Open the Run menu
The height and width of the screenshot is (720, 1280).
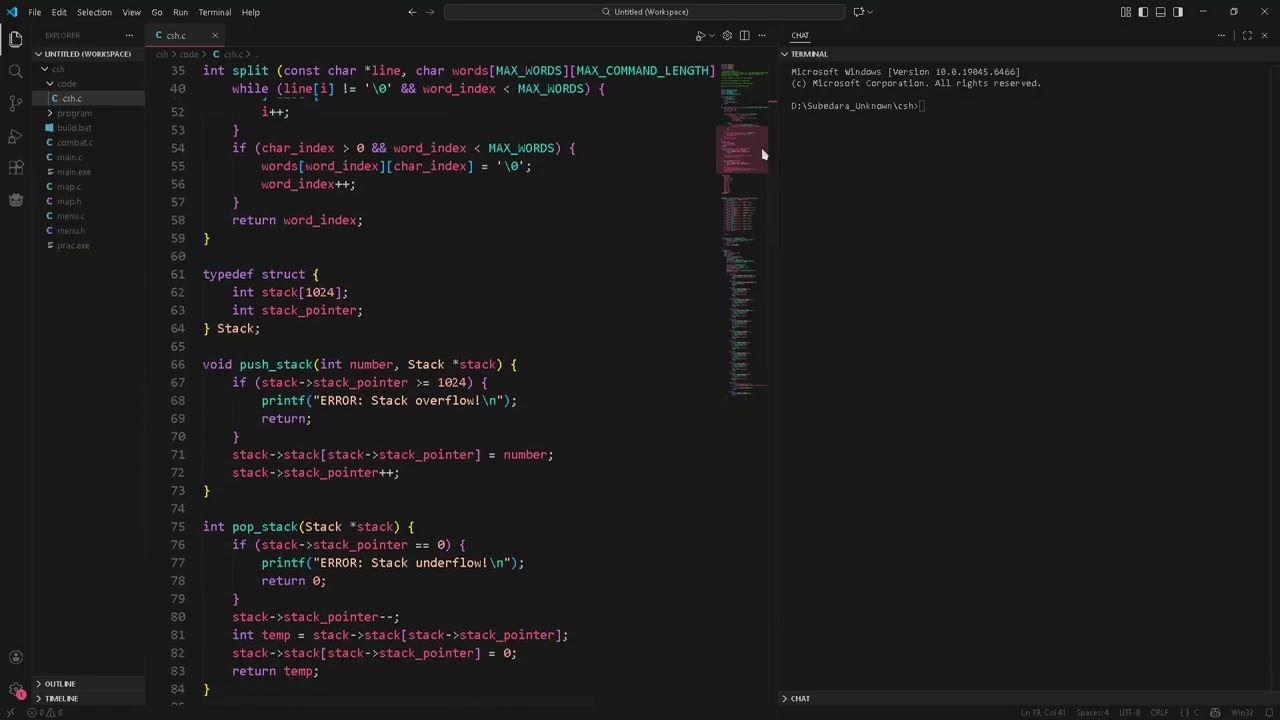tap(180, 12)
